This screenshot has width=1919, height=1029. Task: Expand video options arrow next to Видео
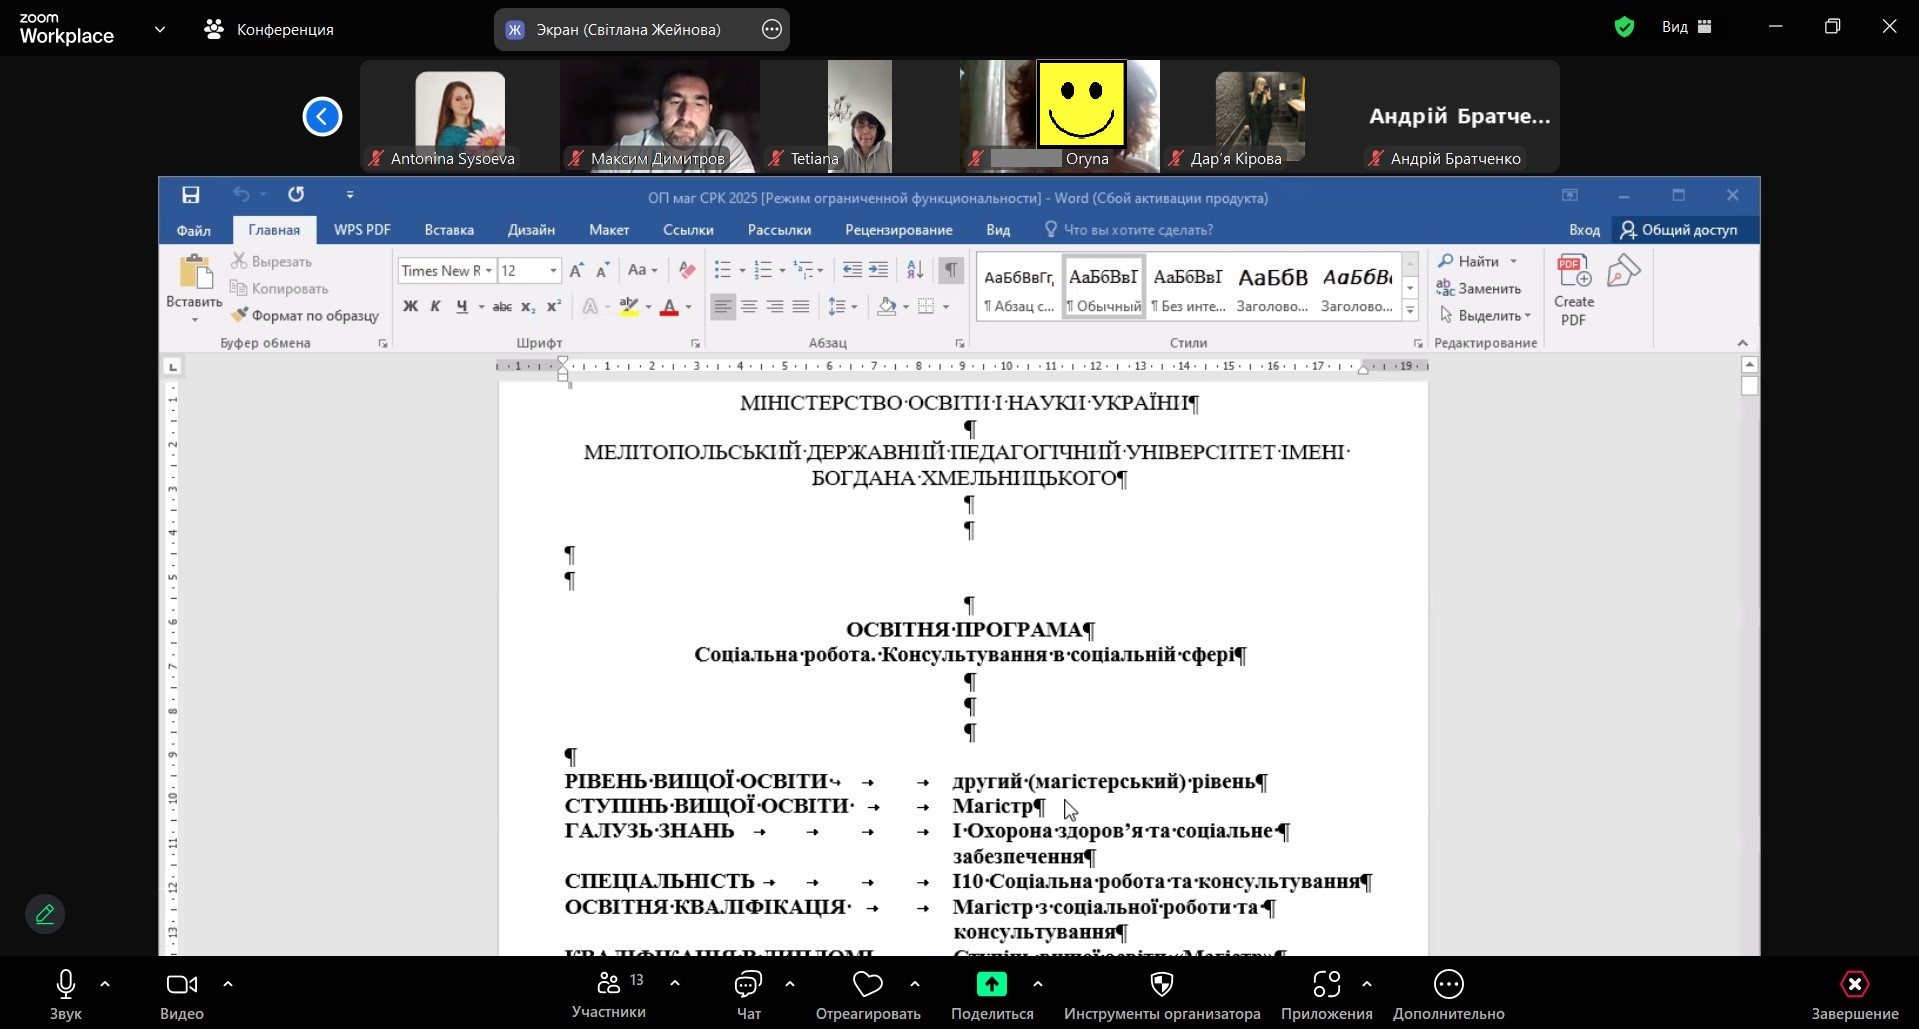point(228,984)
